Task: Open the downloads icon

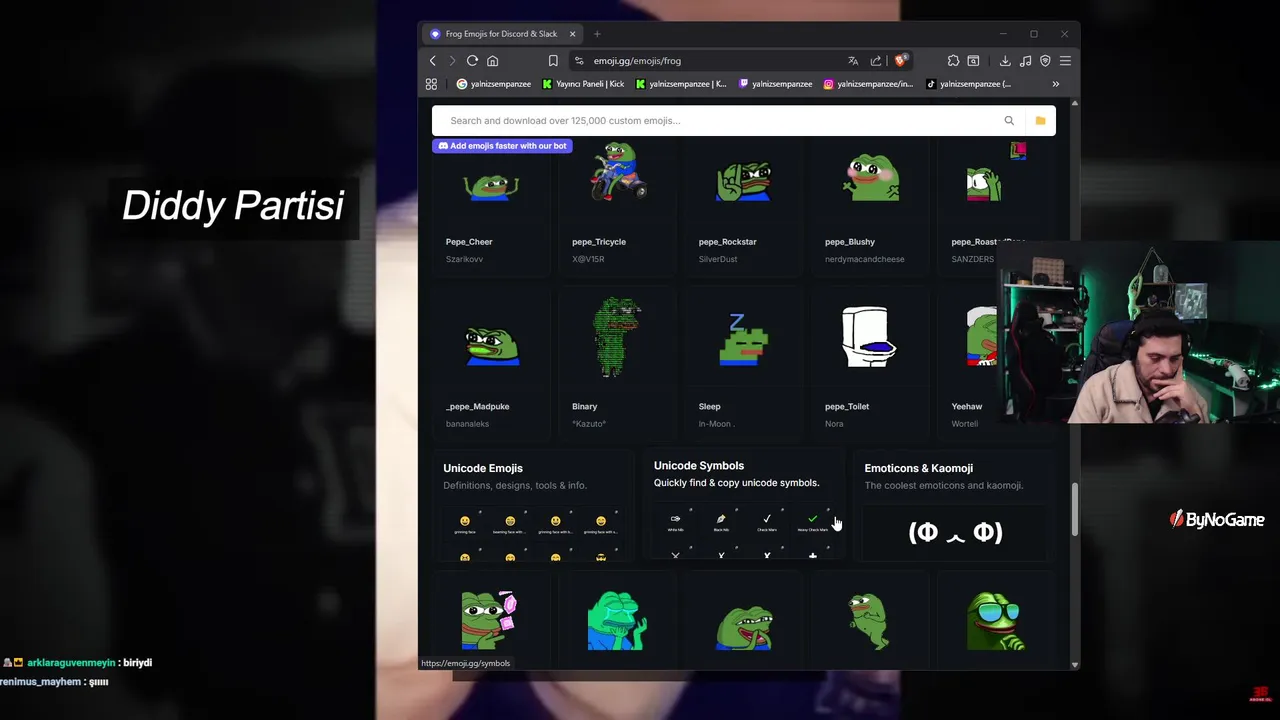Action: [x=1005, y=61]
